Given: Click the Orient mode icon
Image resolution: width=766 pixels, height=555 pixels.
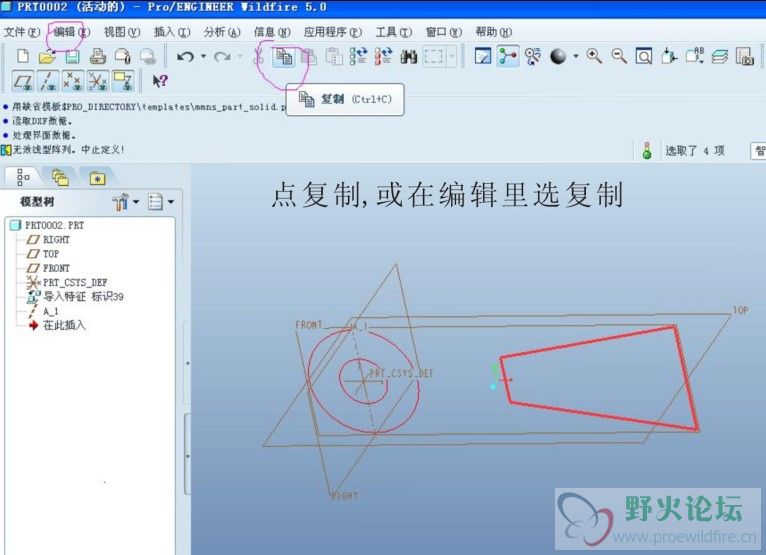Looking at the screenshot, I should click(533, 57).
